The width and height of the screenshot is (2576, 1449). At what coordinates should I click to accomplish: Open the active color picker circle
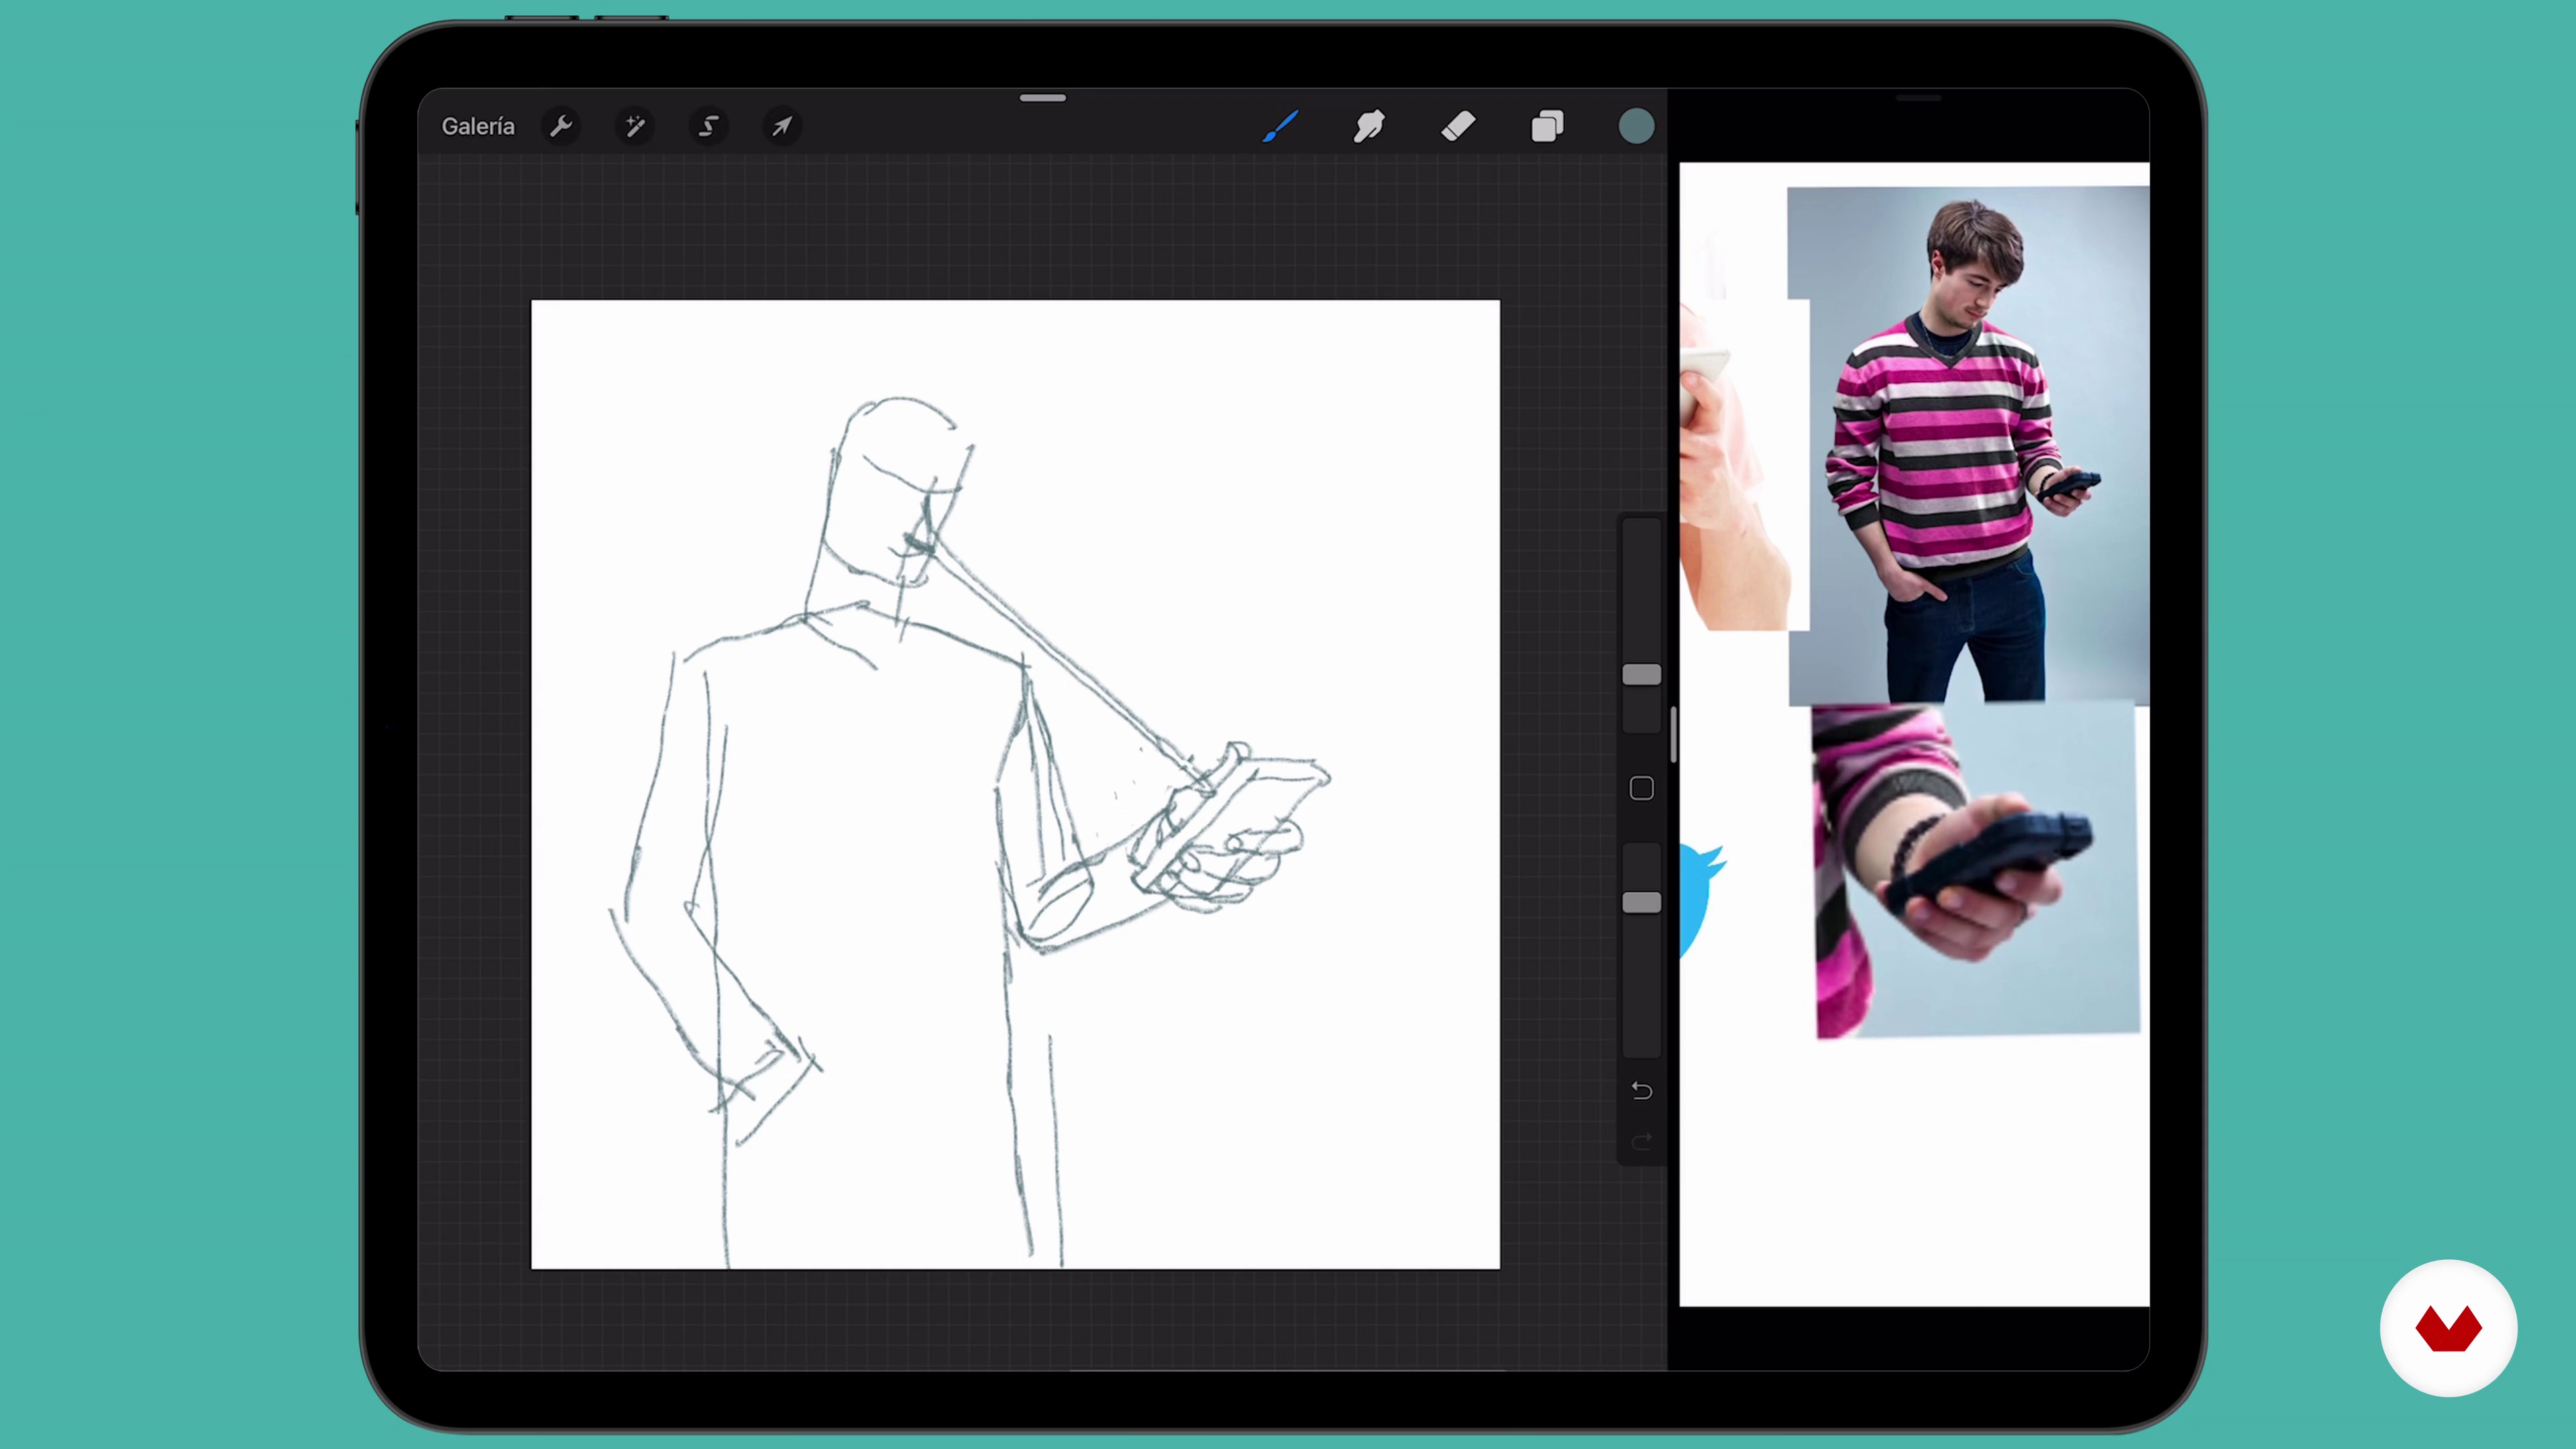pyautogui.click(x=1636, y=126)
